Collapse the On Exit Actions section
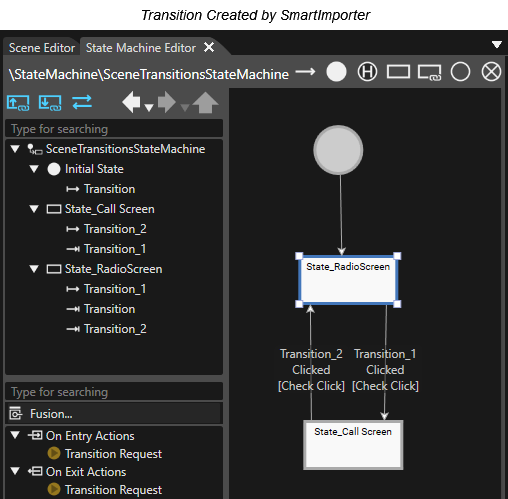Screen dimensions: 508x499 pyautogui.click(x=15, y=471)
